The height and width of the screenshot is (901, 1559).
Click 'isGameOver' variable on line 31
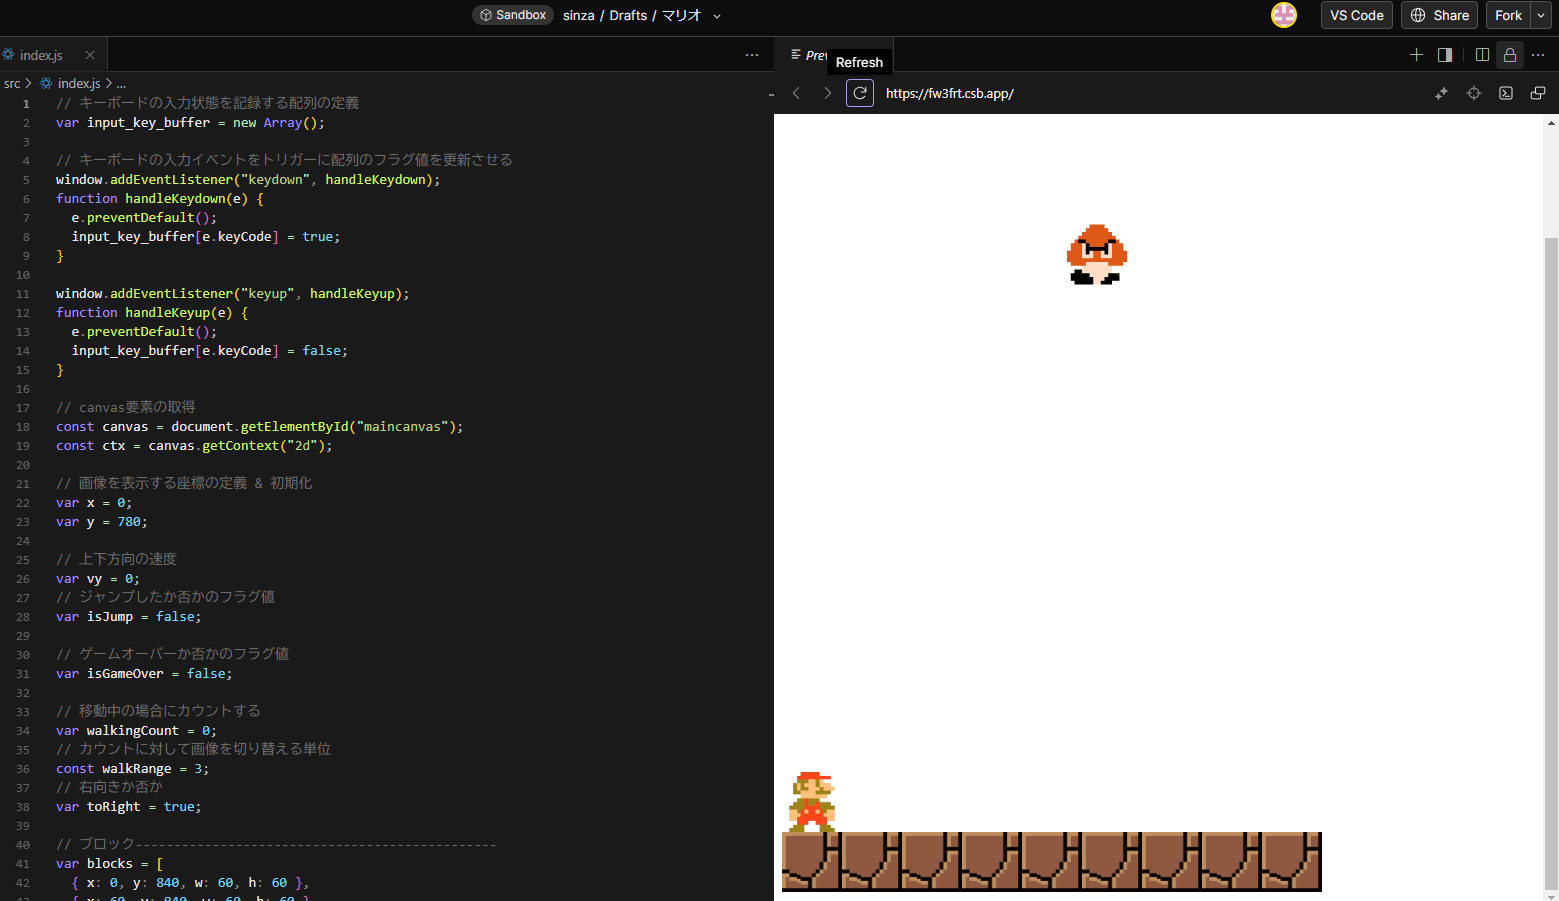click(x=125, y=674)
